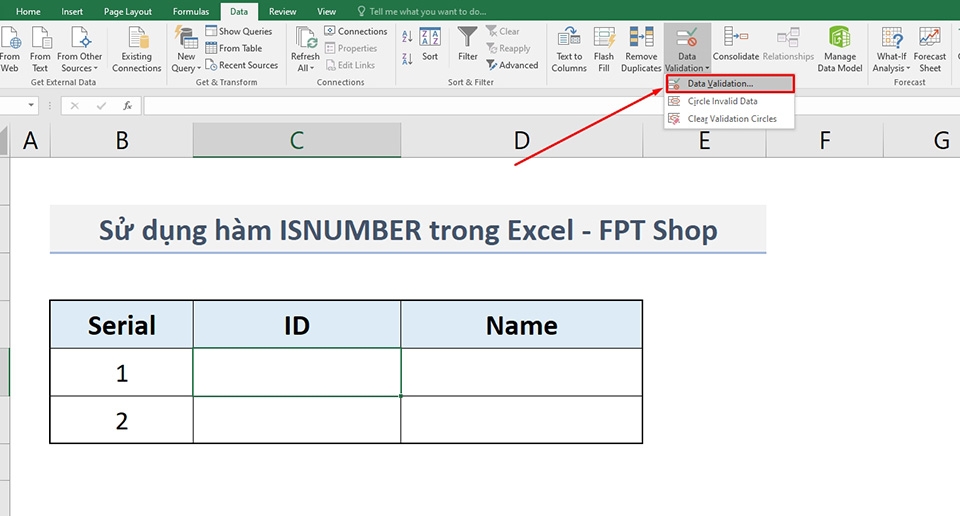
Task: Click Advanced filter
Action: click(x=512, y=65)
